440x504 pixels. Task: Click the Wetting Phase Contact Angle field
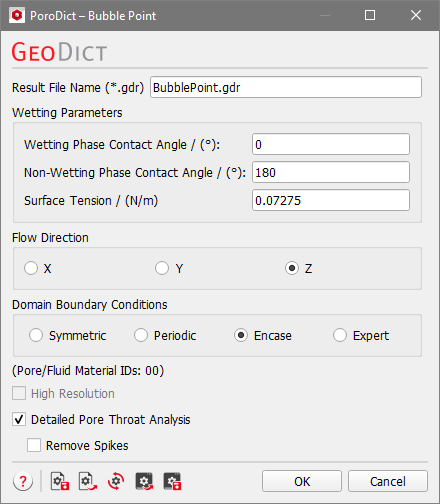click(331, 144)
